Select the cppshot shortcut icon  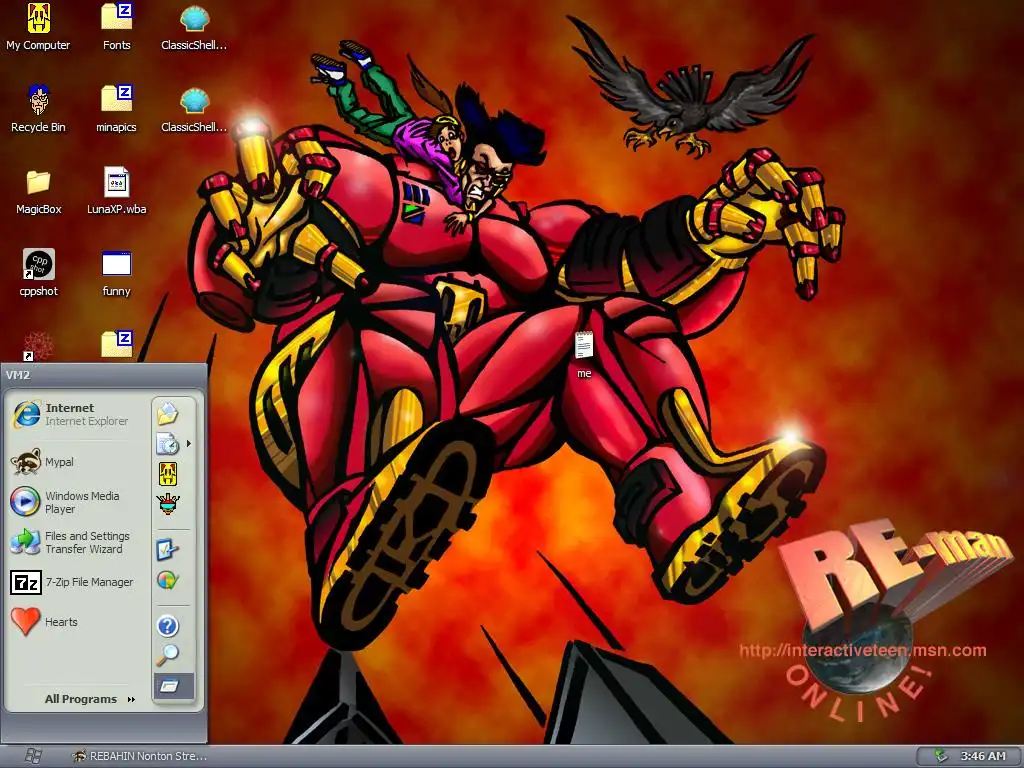tap(39, 273)
